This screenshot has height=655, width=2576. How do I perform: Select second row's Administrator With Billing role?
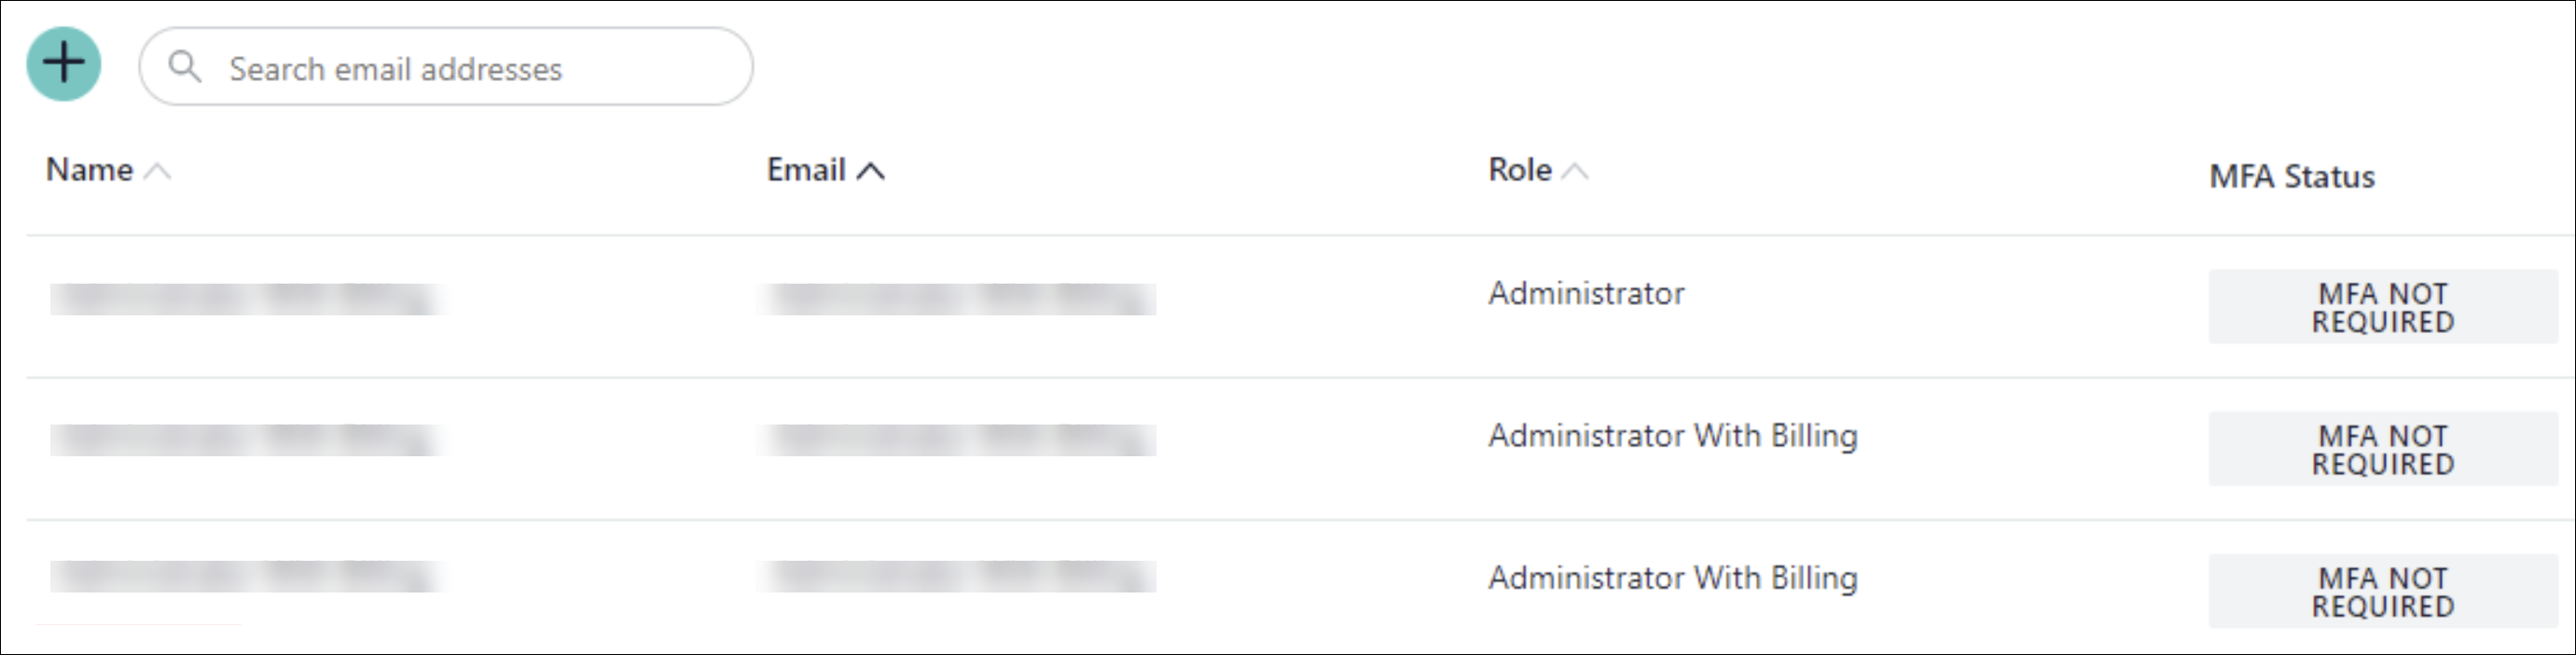[x=1672, y=436]
